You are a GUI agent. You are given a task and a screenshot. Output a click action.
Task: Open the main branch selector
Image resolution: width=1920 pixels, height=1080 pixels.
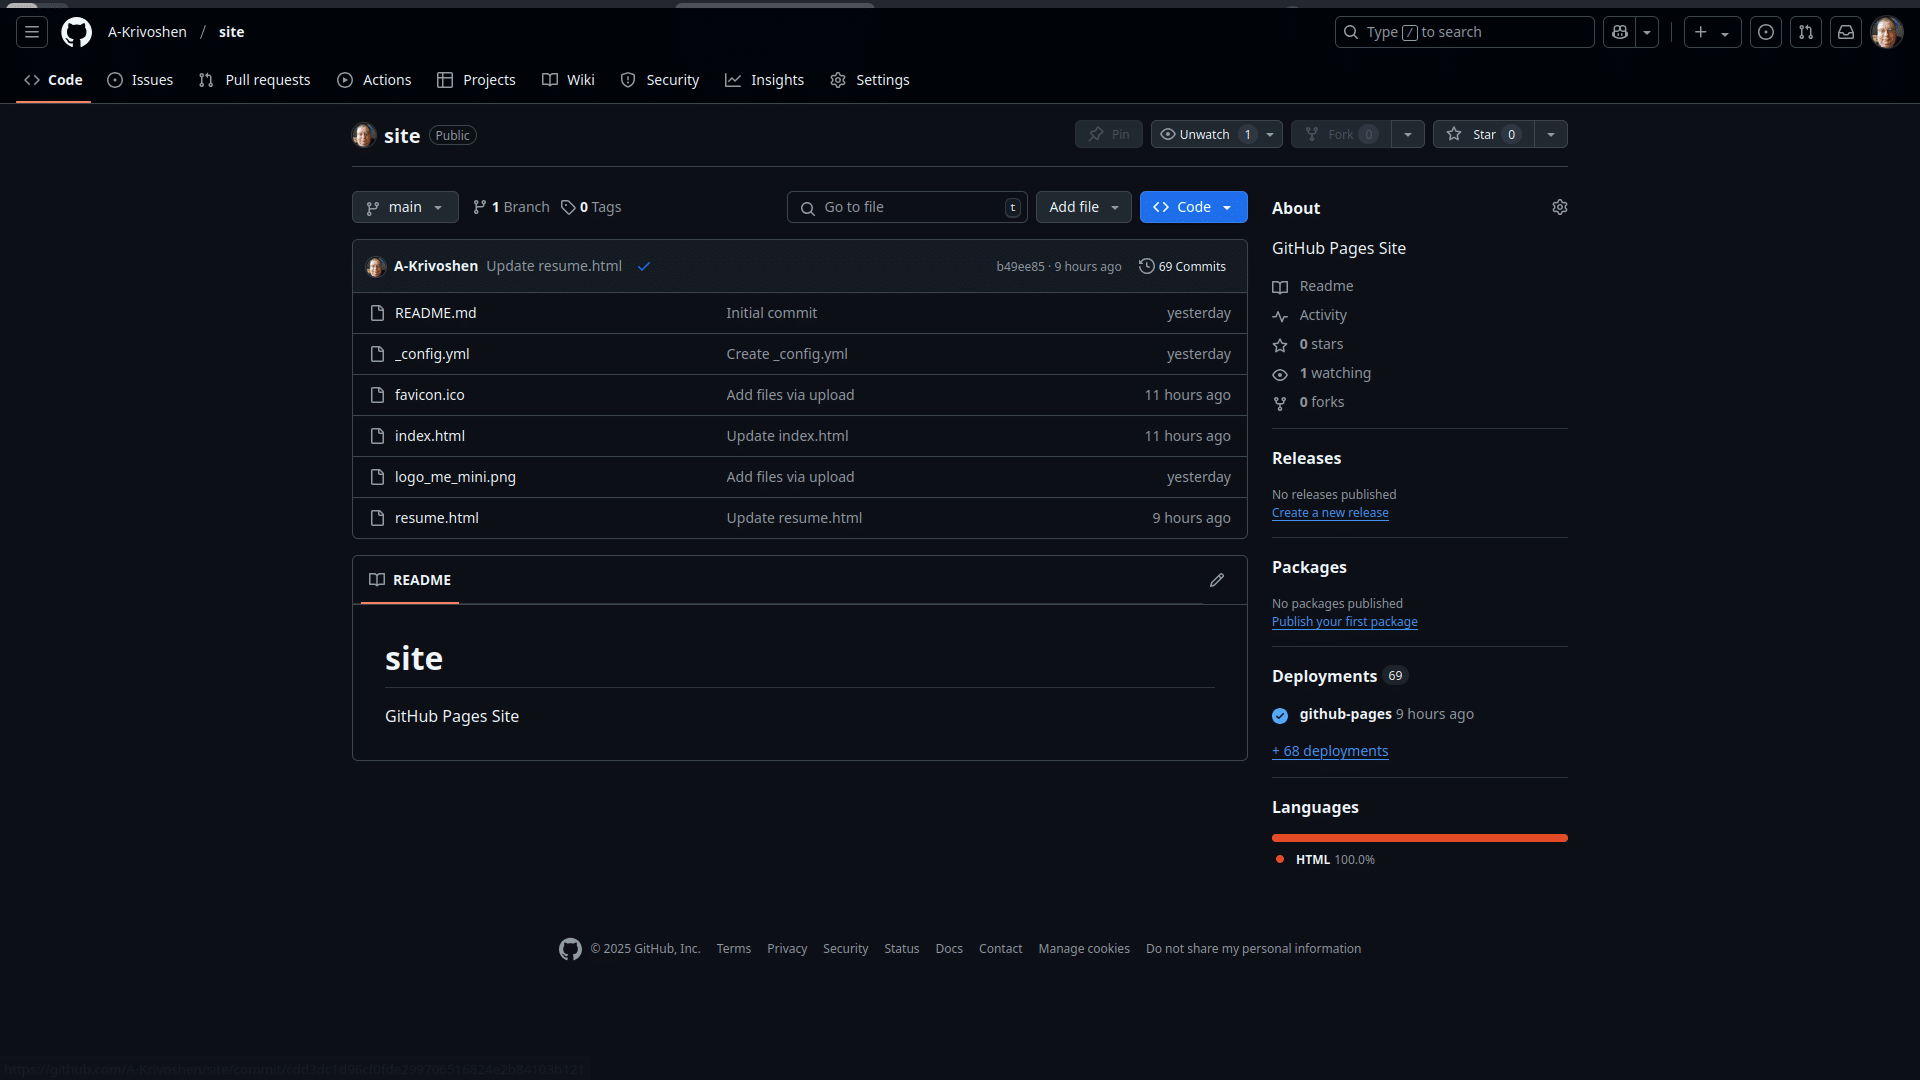tap(405, 207)
